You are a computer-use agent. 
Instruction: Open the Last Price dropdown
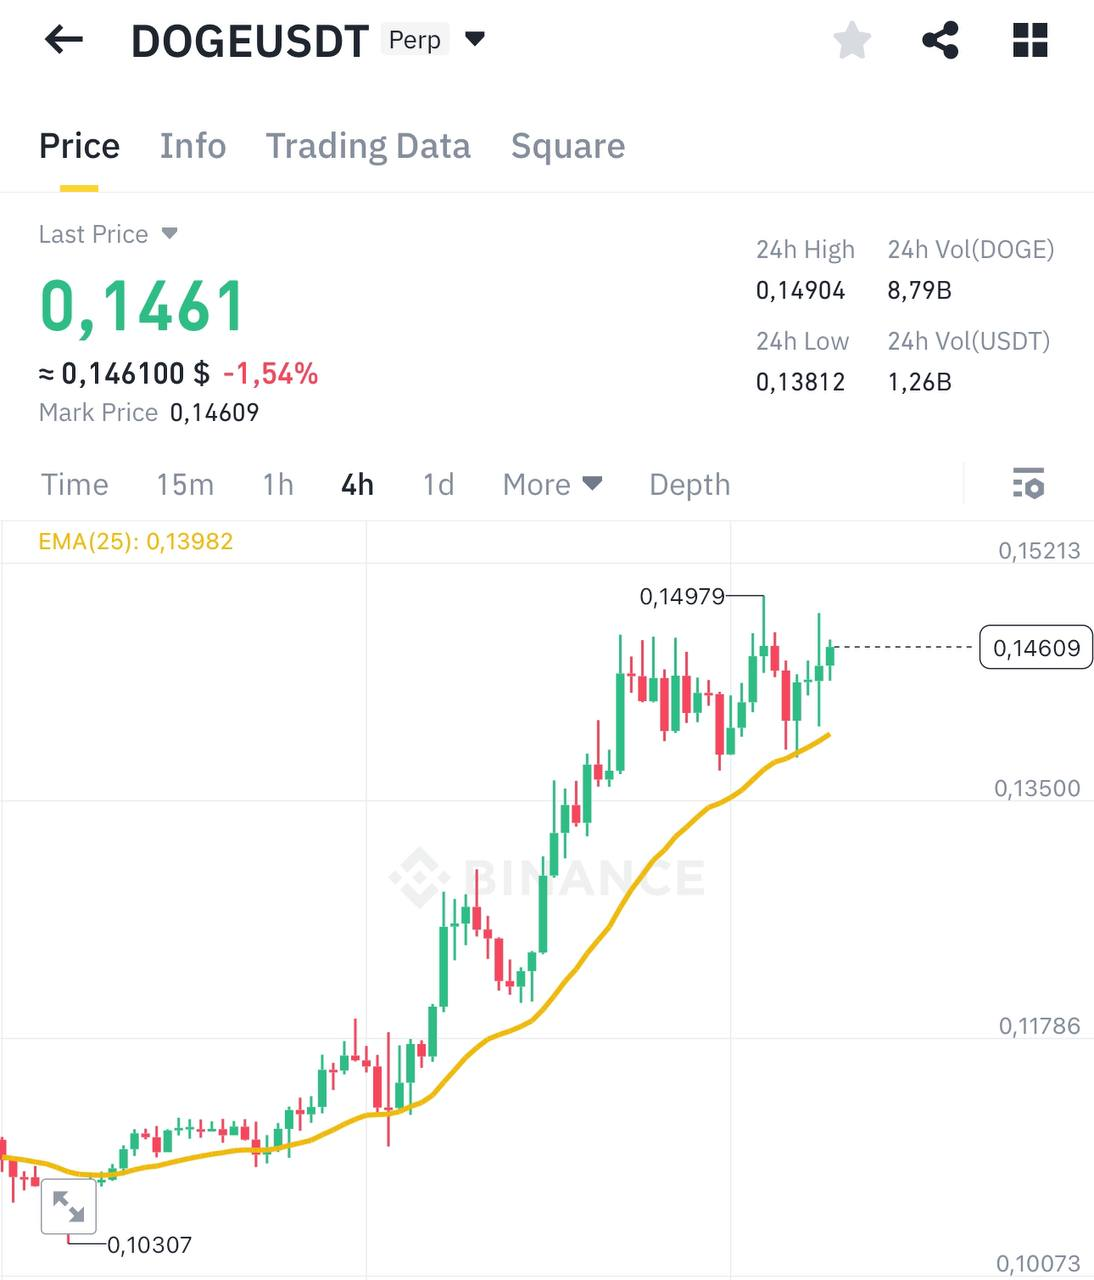coord(108,234)
